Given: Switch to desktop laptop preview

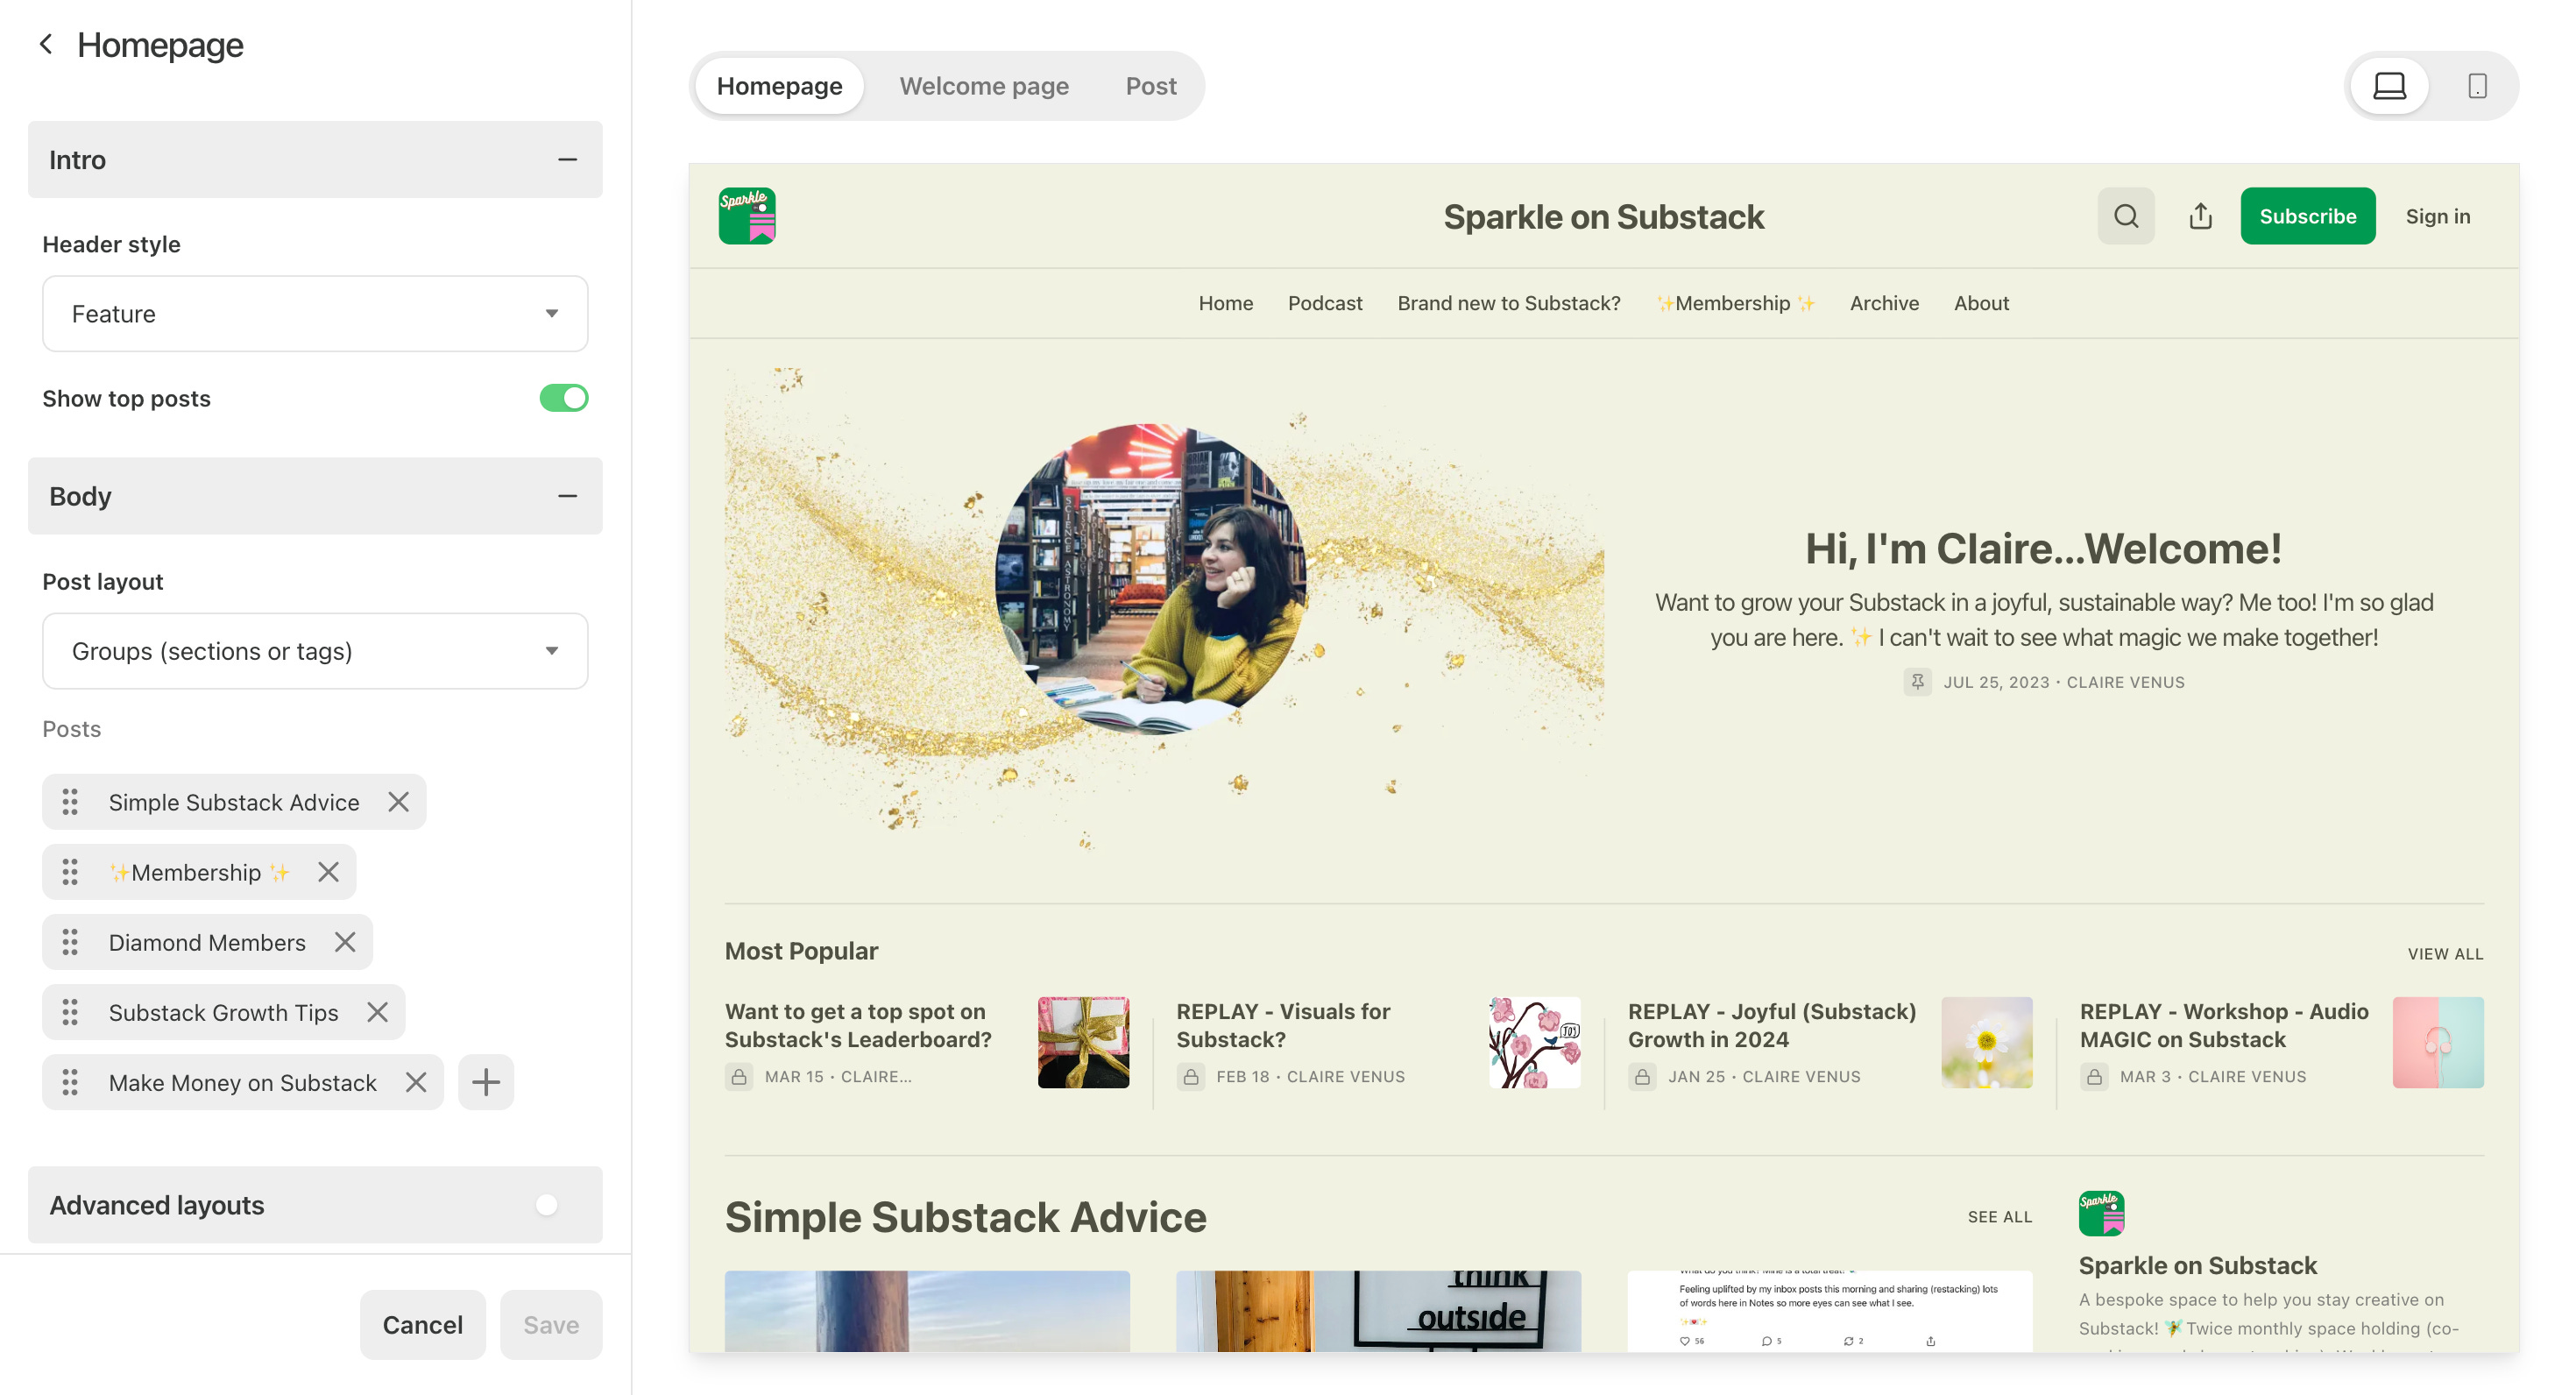Looking at the screenshot, I should (2388, 86).
